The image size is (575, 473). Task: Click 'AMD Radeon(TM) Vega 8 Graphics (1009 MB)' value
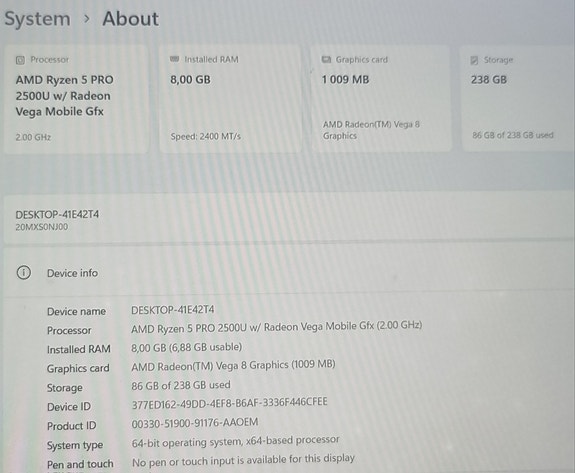pos(233,366)
